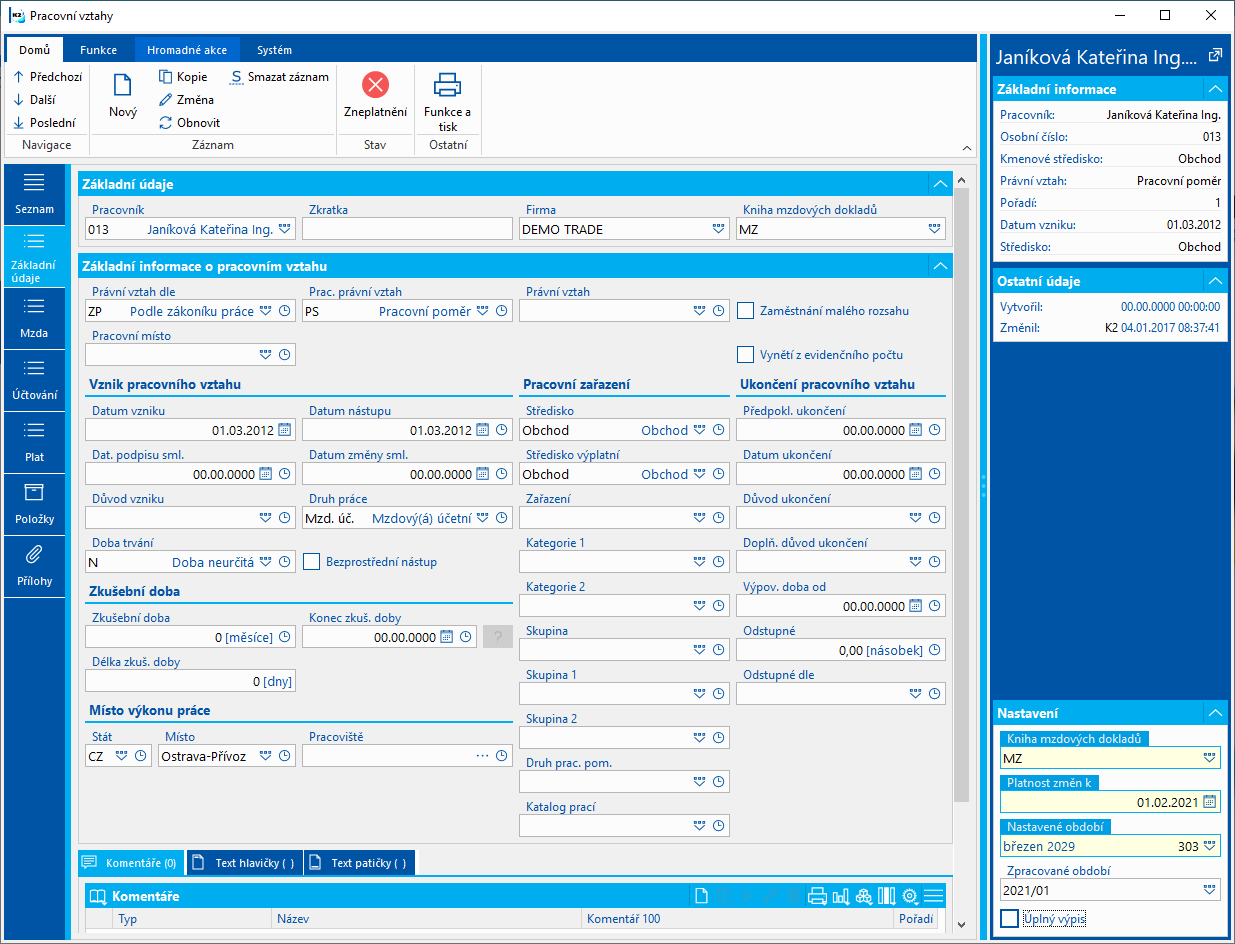
Task: Add new comment in Komentáře toolbar
Action: click(x=702, y=896)
